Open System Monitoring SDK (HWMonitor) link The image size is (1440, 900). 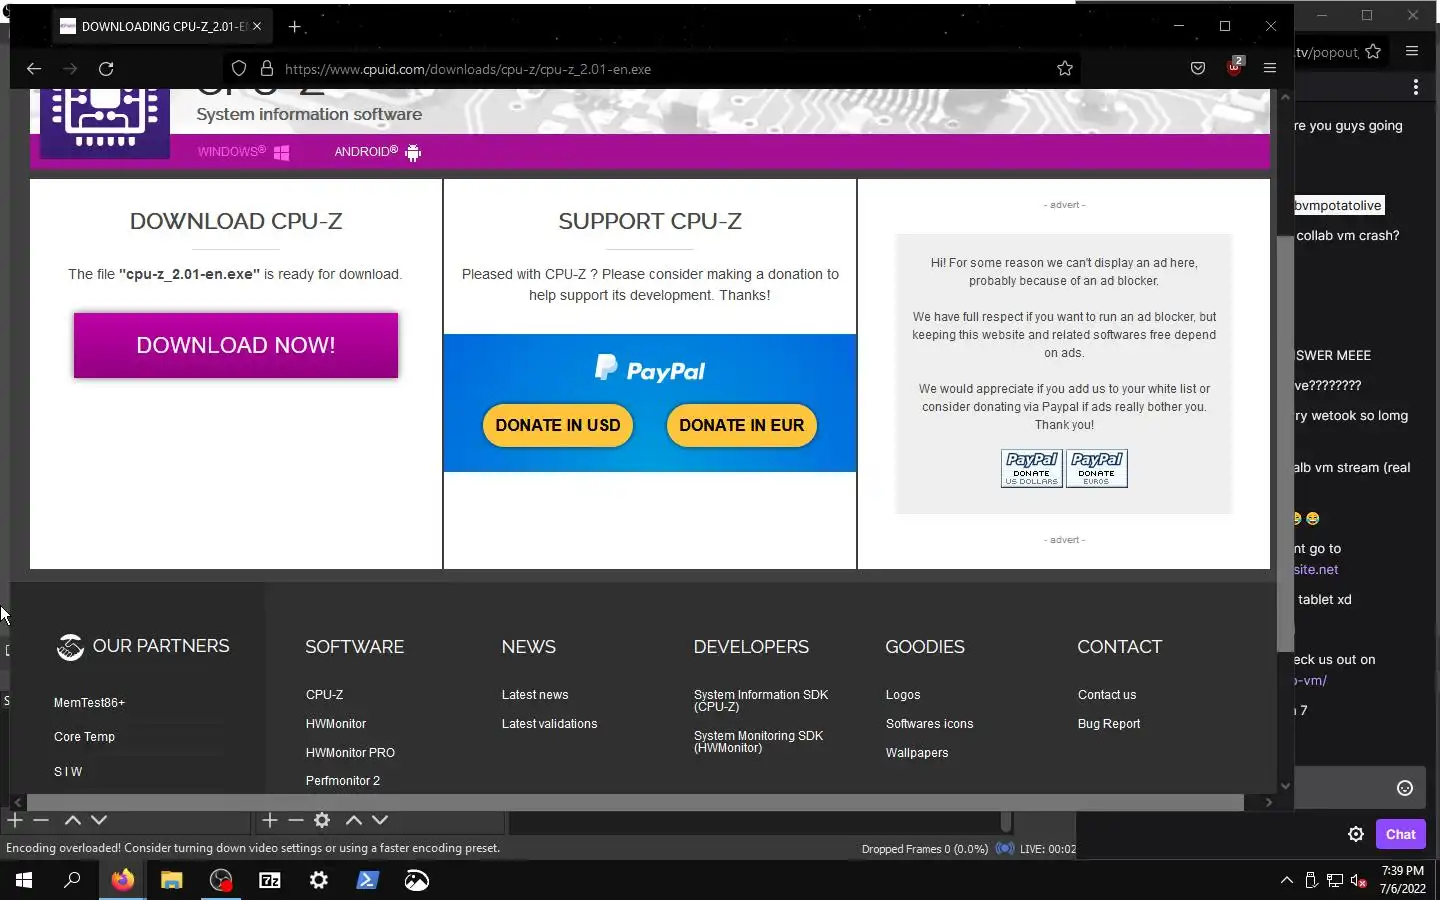click(758, 742)
